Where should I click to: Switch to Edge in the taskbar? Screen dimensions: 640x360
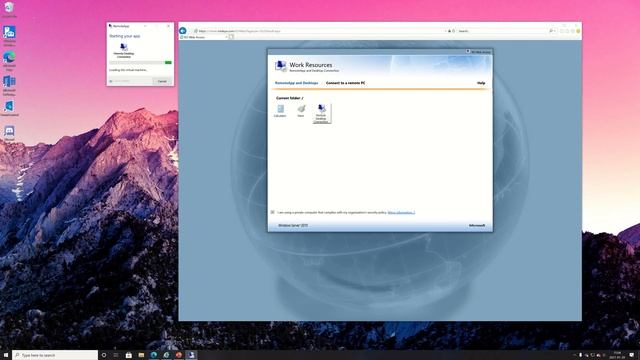153,355
